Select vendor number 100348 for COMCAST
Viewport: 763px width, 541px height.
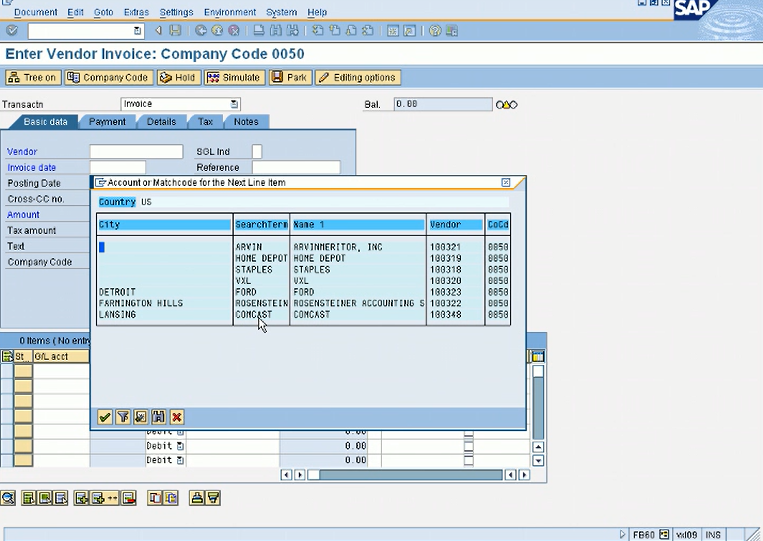(445, 314)
